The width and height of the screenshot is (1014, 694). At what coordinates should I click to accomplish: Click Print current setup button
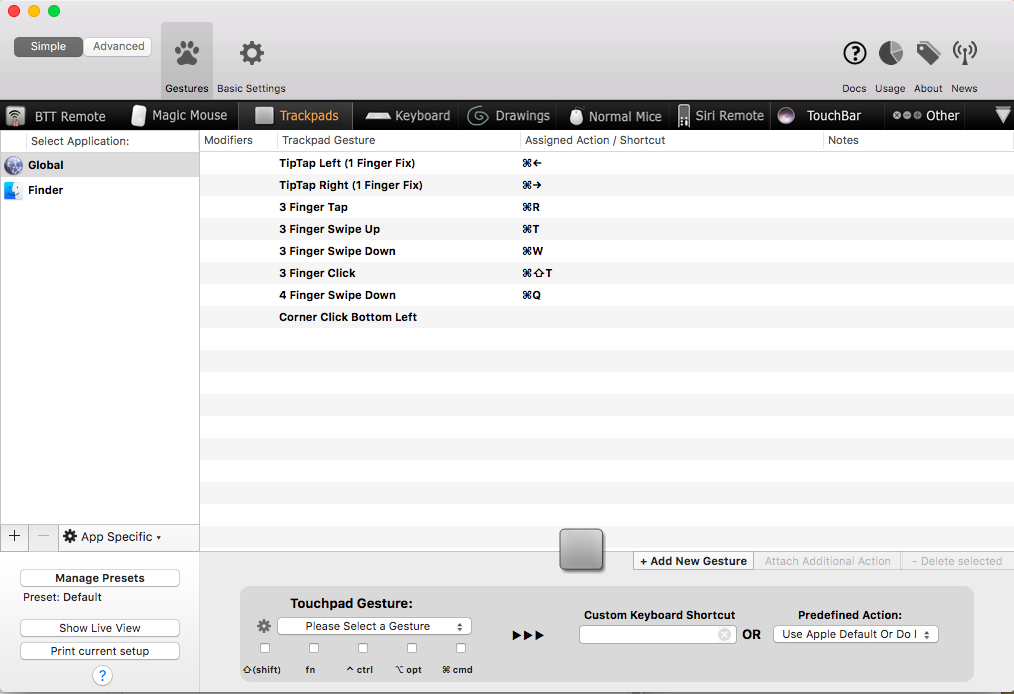click(100, 651)
